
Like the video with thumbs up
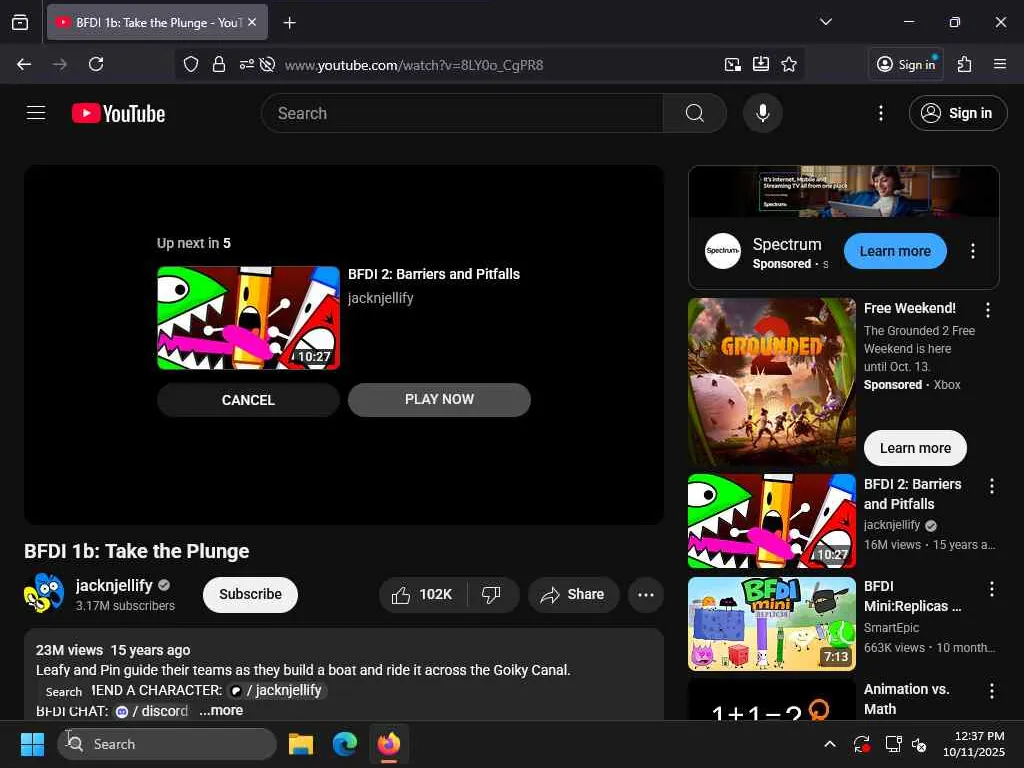tap(422, 594)
